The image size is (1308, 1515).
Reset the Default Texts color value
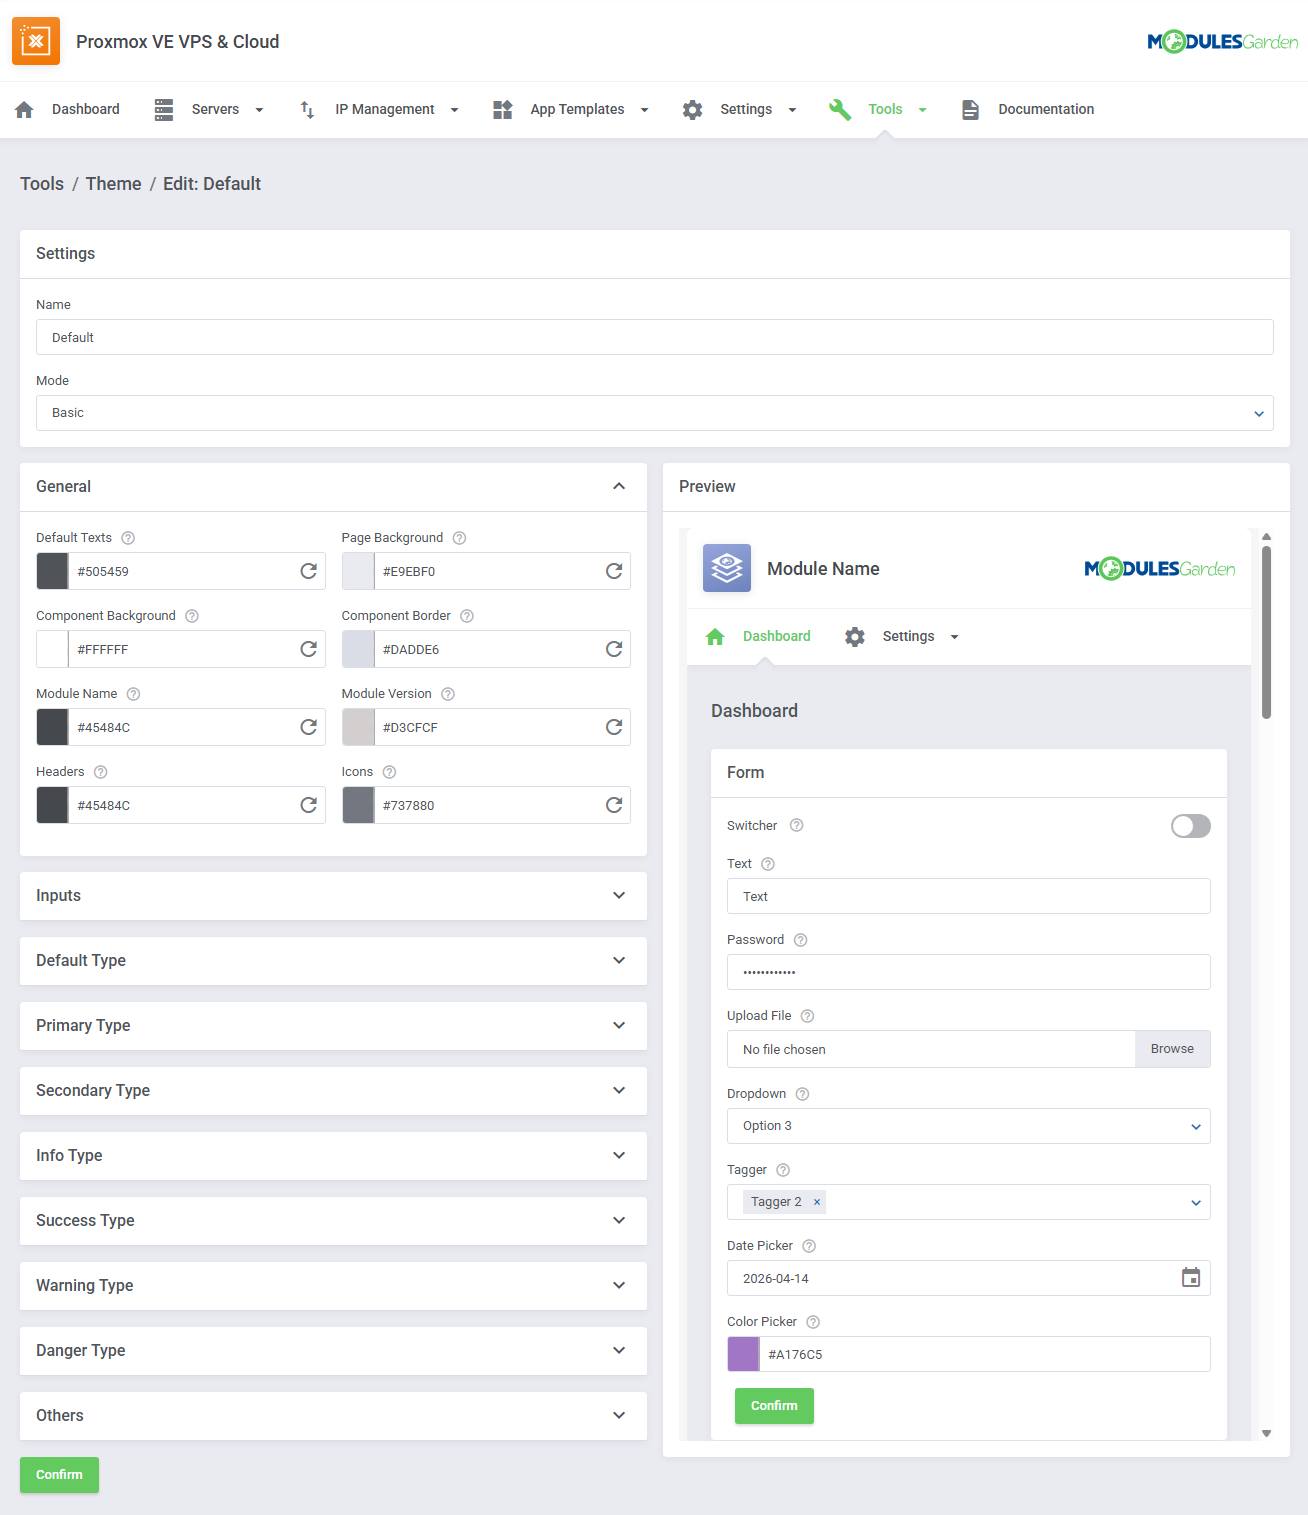(308, 571)
